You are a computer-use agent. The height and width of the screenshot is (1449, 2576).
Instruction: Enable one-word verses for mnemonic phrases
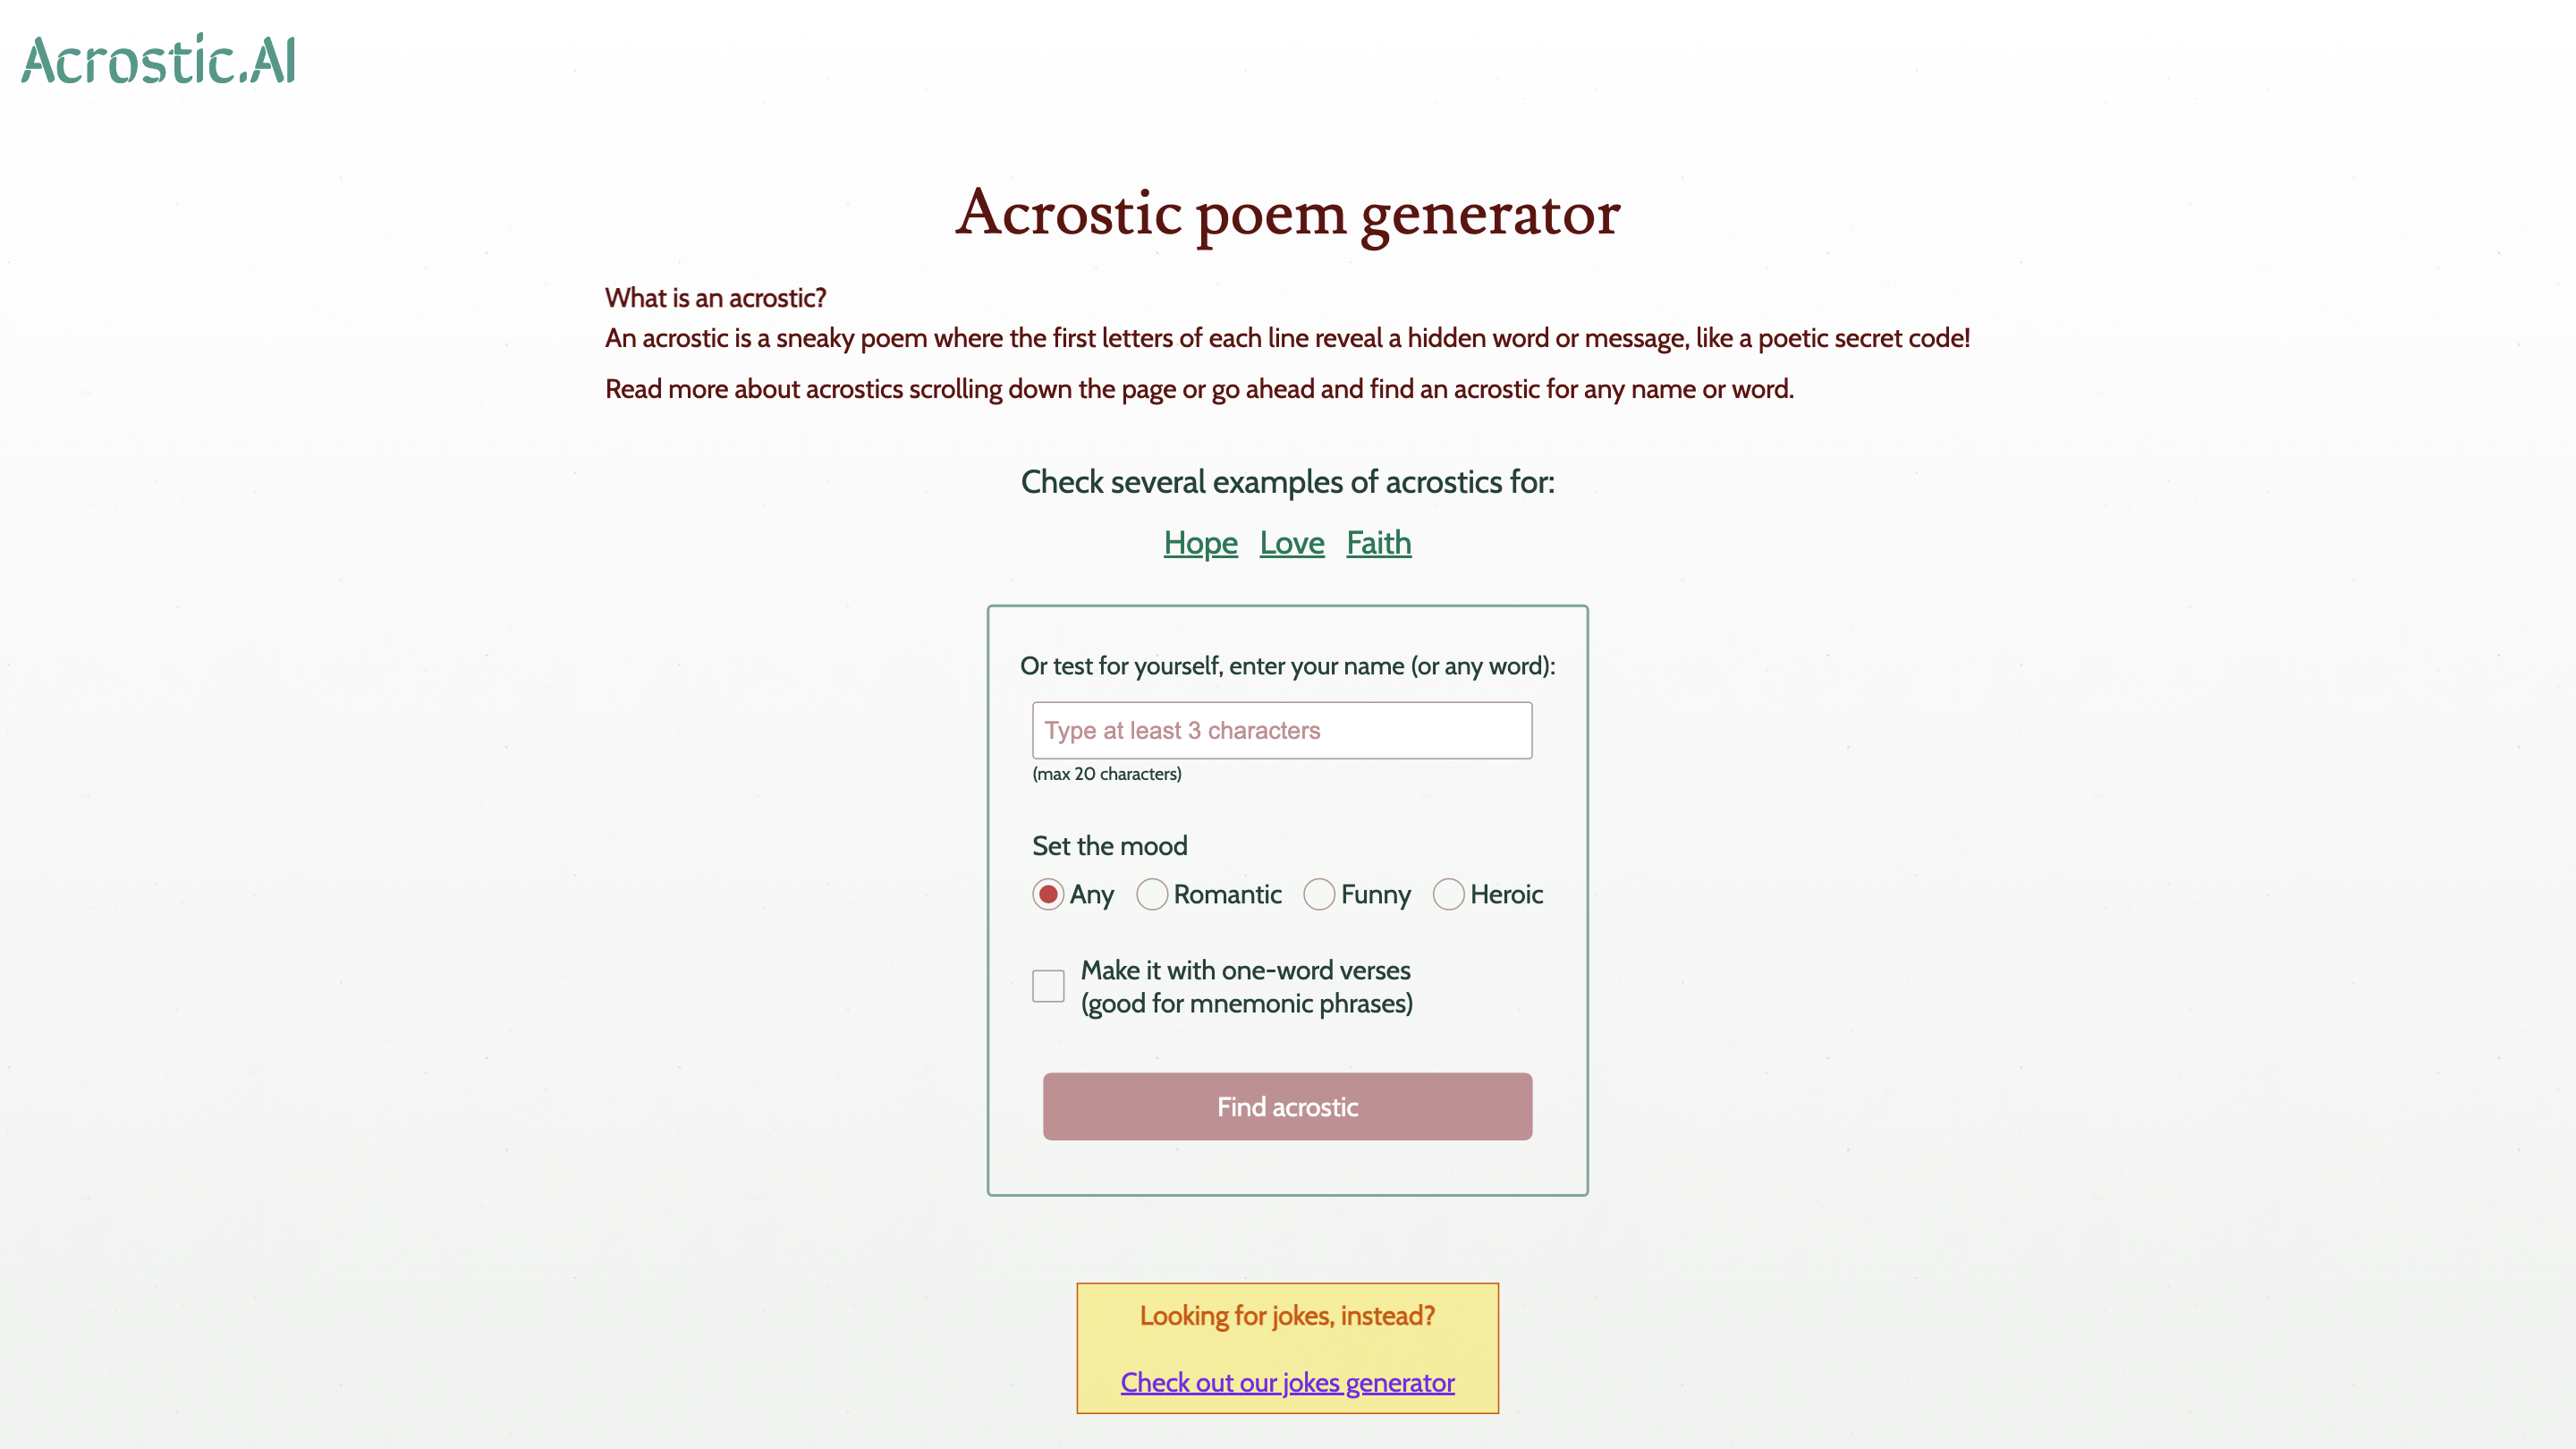[1047, 986]
